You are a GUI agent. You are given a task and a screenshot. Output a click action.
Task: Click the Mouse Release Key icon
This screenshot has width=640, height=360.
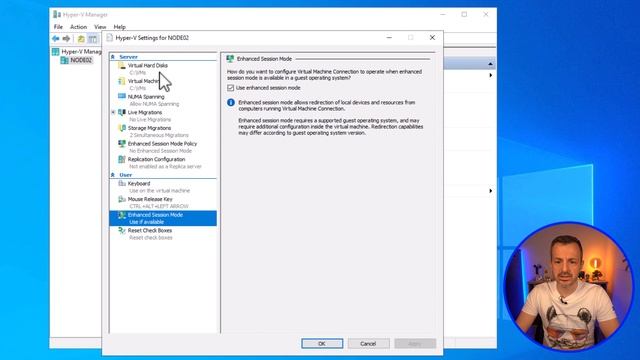tap(122, 199)
